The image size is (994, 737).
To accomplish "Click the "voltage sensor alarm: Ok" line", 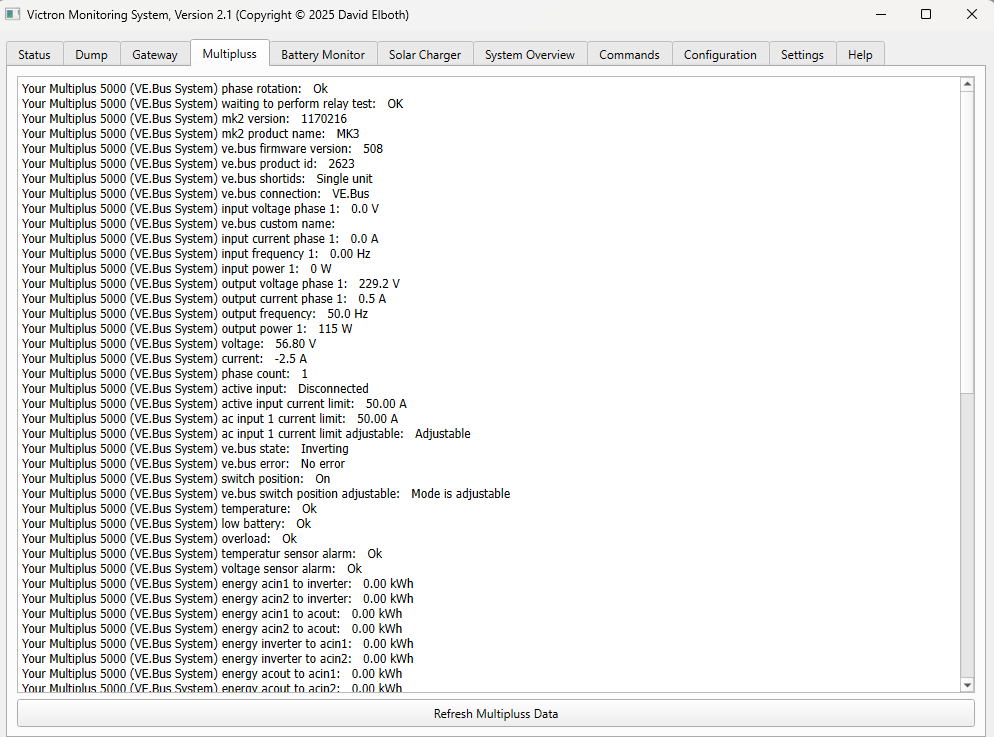I will pyautogui.click(x=192, y=569).
